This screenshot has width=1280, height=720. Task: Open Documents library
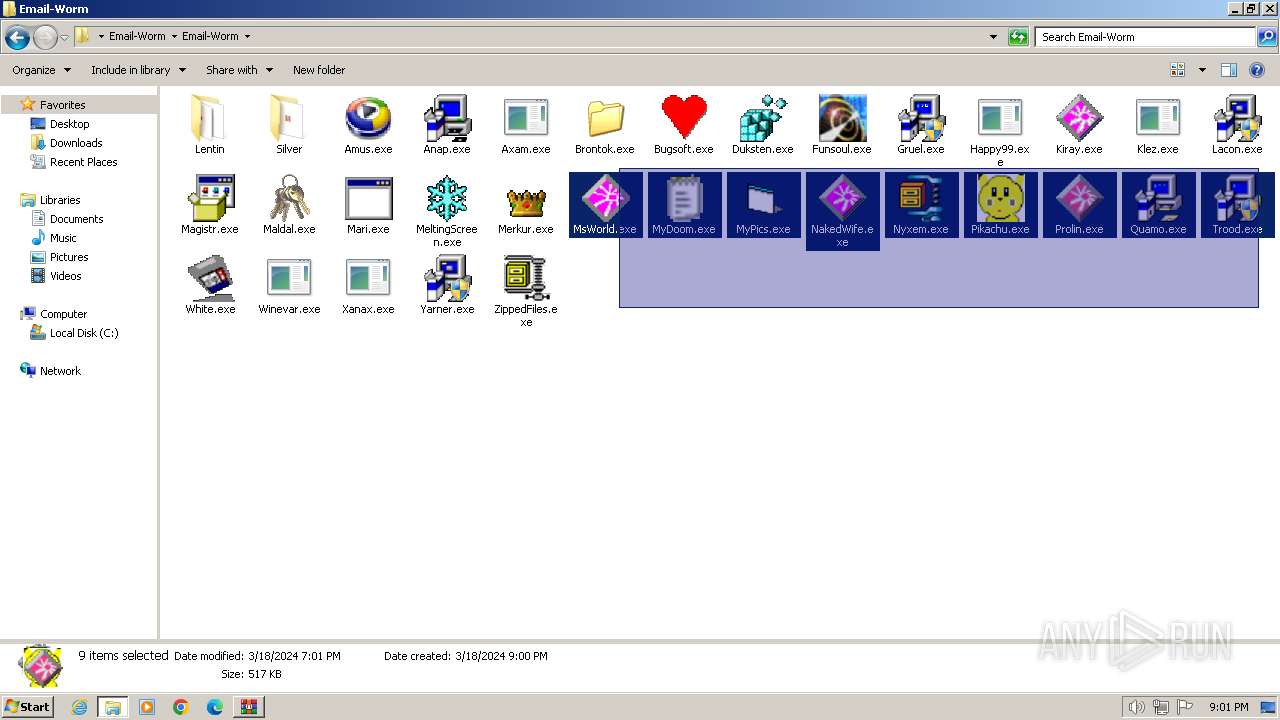pyautogui.click(x=76, y=219)
